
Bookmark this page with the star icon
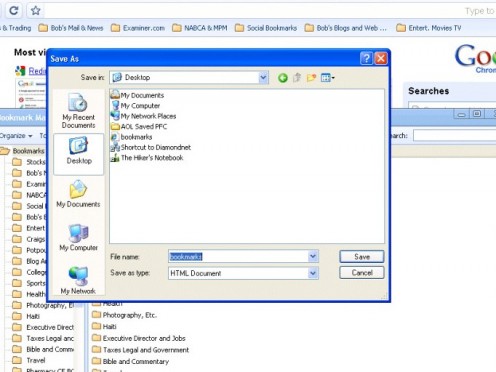35,11
